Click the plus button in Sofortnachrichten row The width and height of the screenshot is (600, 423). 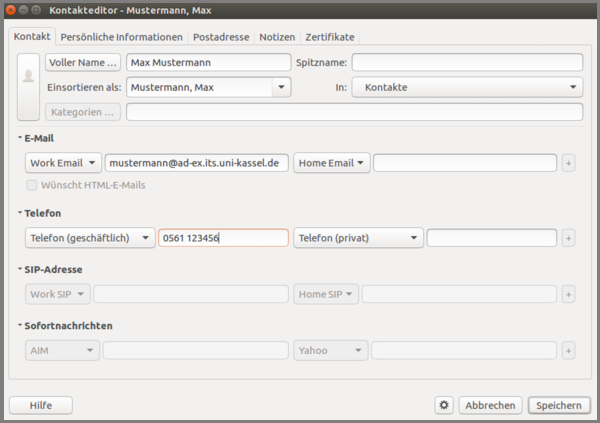pyautogui.click(x=569, y=351)
